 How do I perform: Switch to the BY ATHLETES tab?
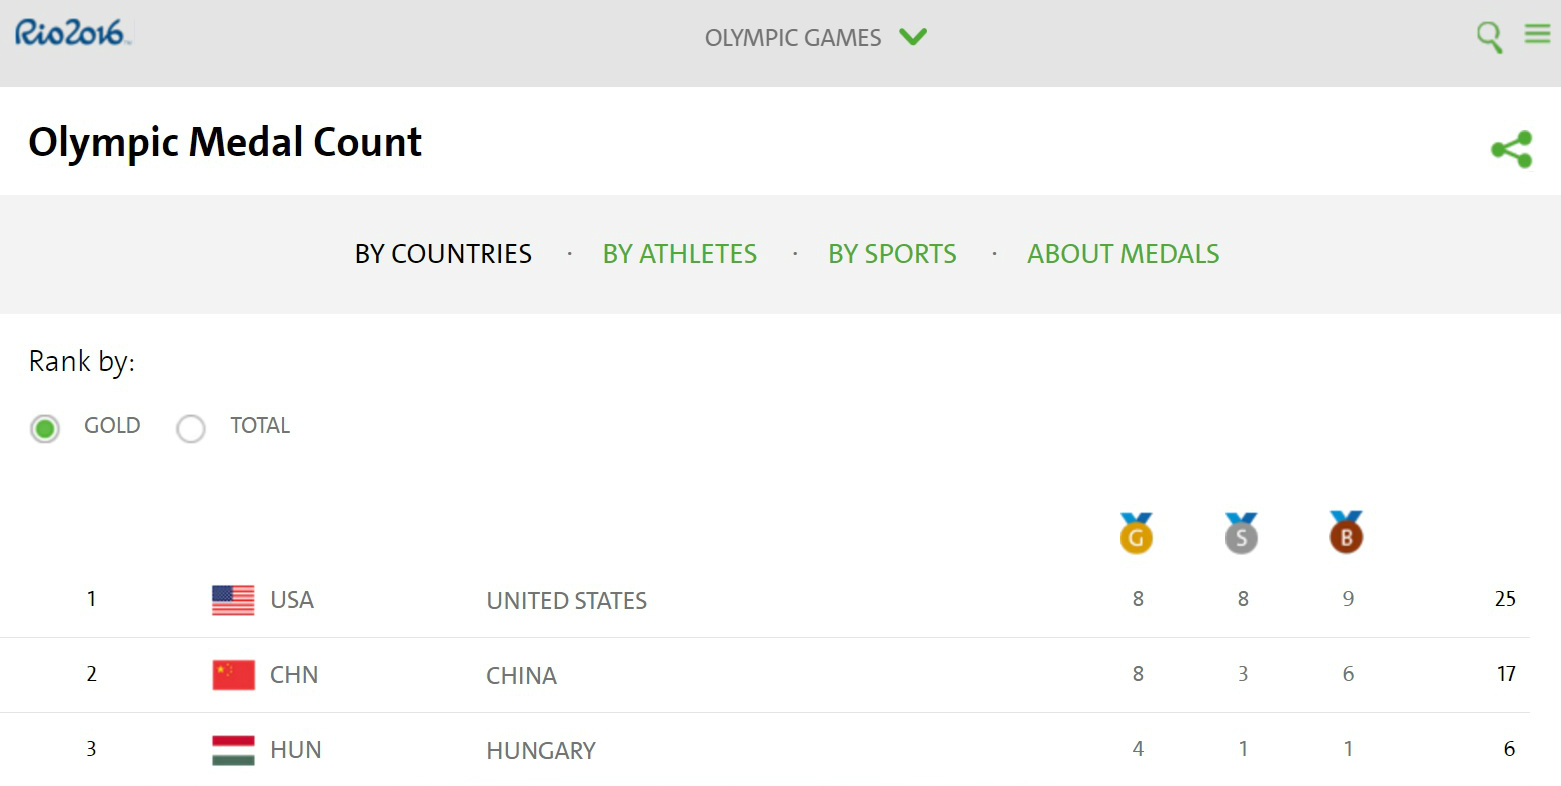tap(680, 254)
